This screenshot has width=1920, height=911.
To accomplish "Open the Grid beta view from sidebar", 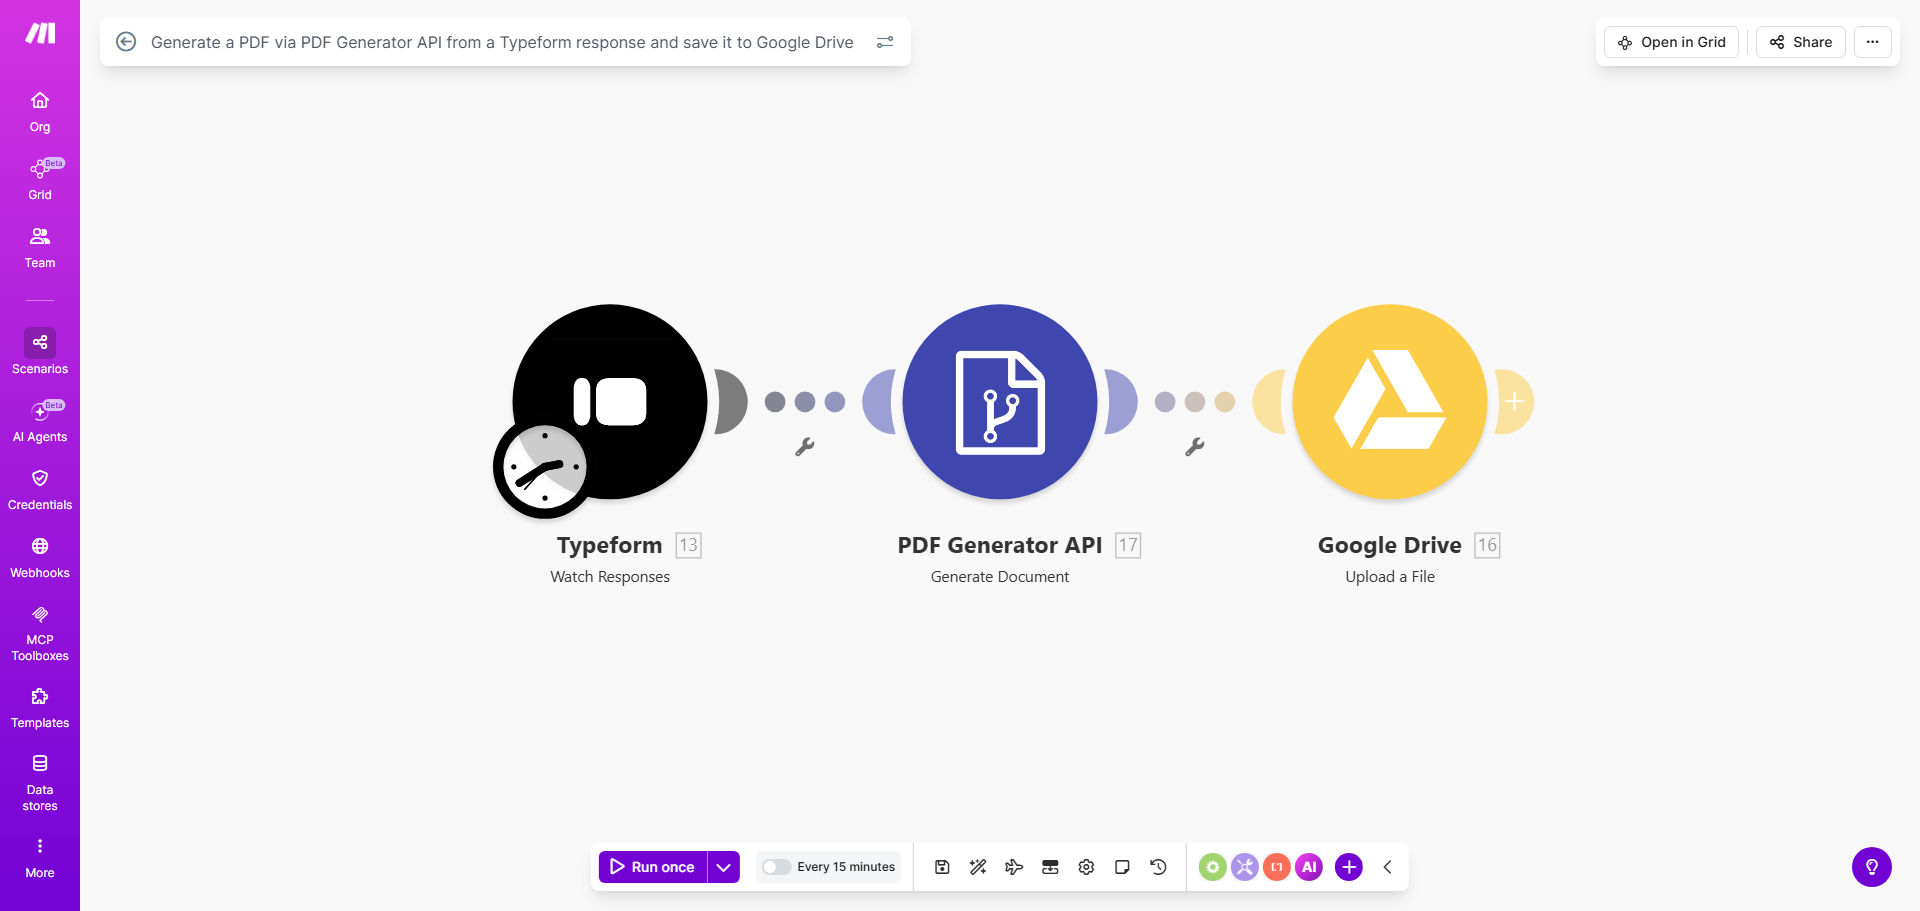I will tap(40, 180).
